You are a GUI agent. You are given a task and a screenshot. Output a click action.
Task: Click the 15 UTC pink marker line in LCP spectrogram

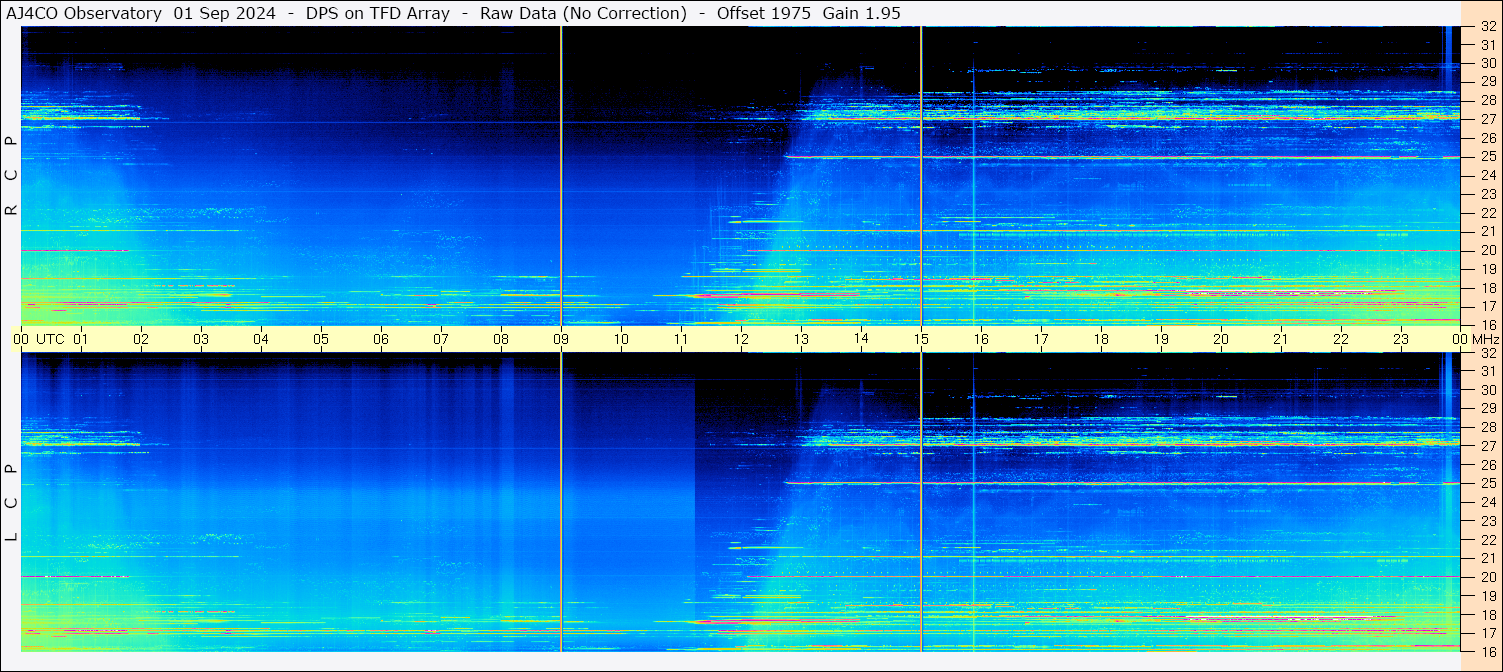[x=921, y=502]
